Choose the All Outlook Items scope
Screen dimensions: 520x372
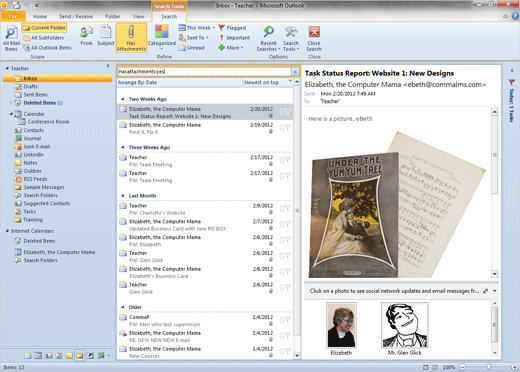click(x=47, y=48)
